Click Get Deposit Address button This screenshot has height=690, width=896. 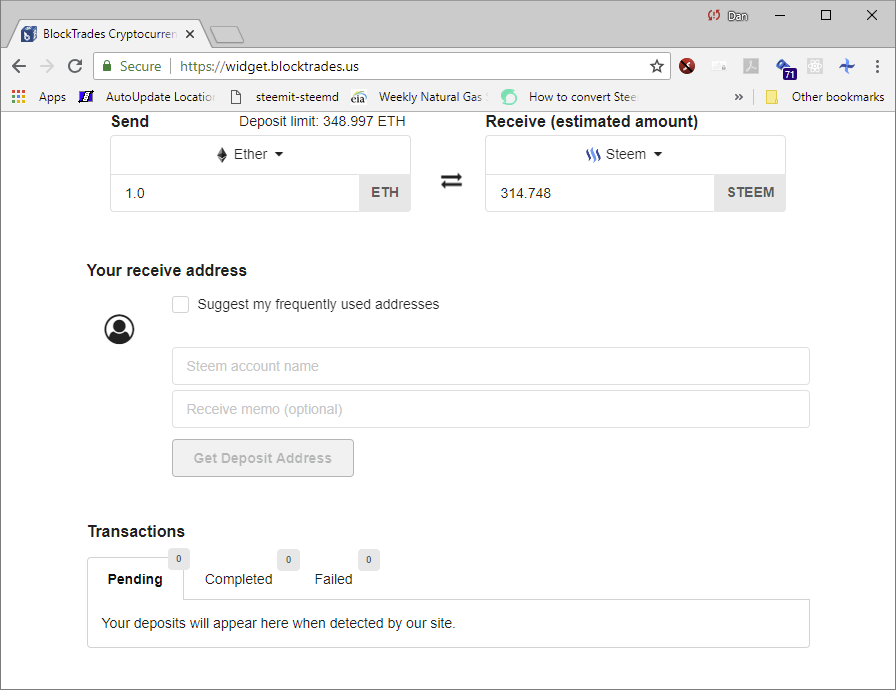(263, 458)
